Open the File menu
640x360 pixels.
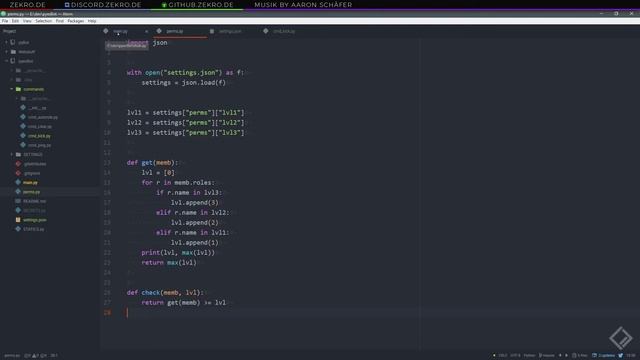click(5, 21)
